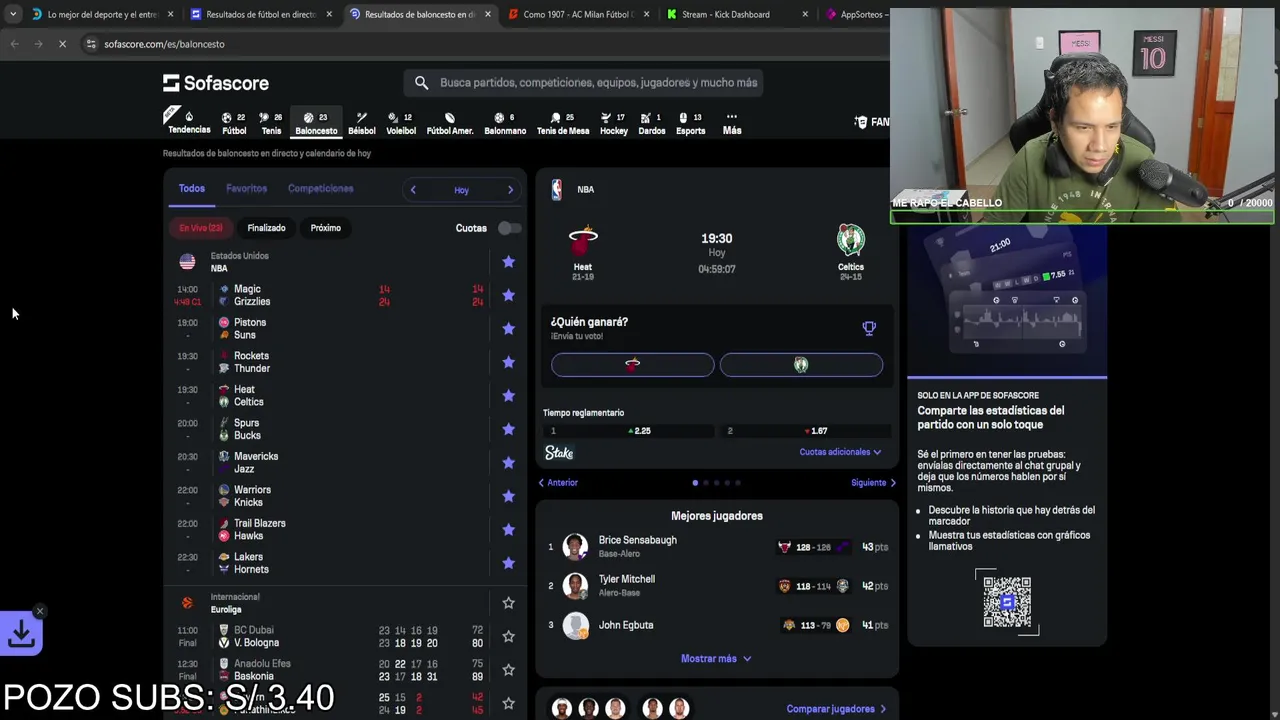The image size is (1280, 720).
Task: Open the Más sports menu
Action: point(732,123)
